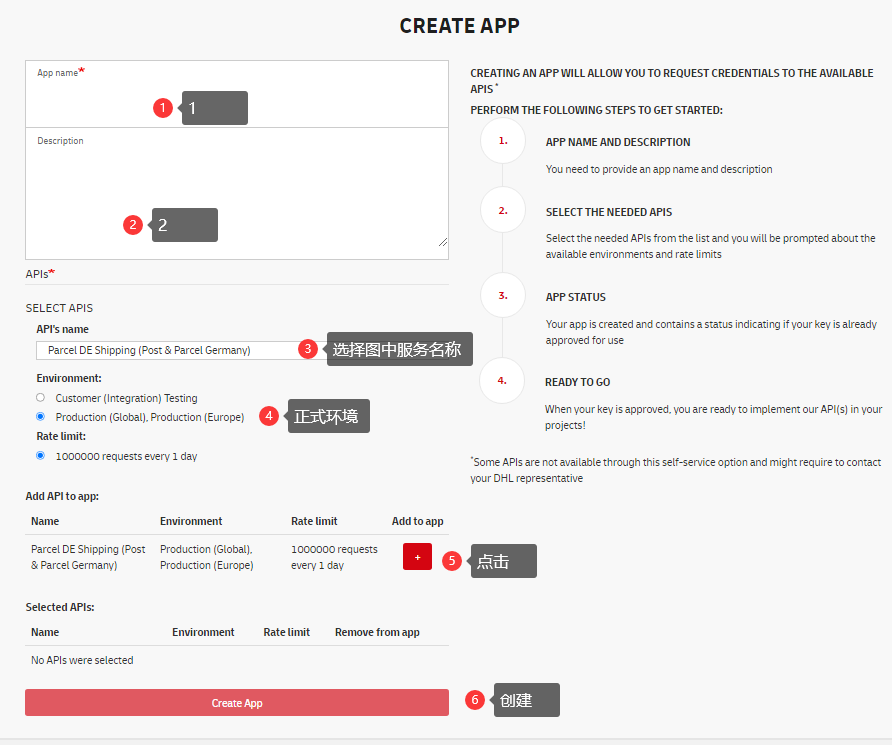Click red annotation marker number 1
This screenshot has height=745, width=892.
pyautogui.click(x=163, y=108)
